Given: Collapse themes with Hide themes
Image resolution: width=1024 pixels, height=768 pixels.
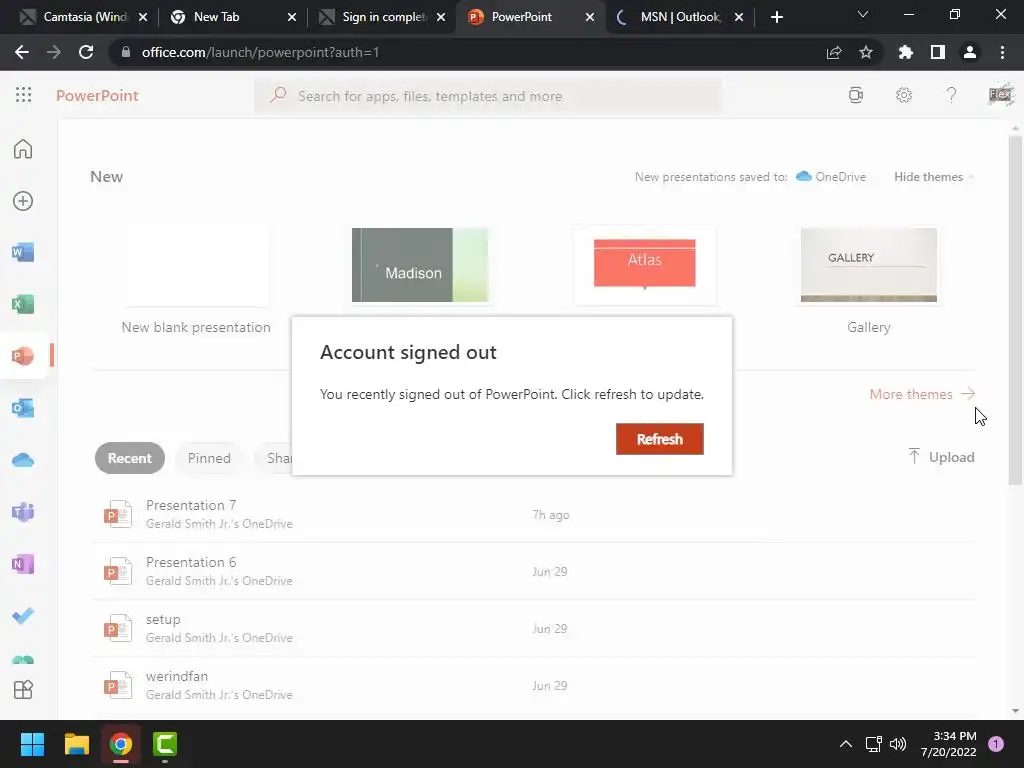Looking at the screenshot, I should pyautogui.click(x=934, y=177).
